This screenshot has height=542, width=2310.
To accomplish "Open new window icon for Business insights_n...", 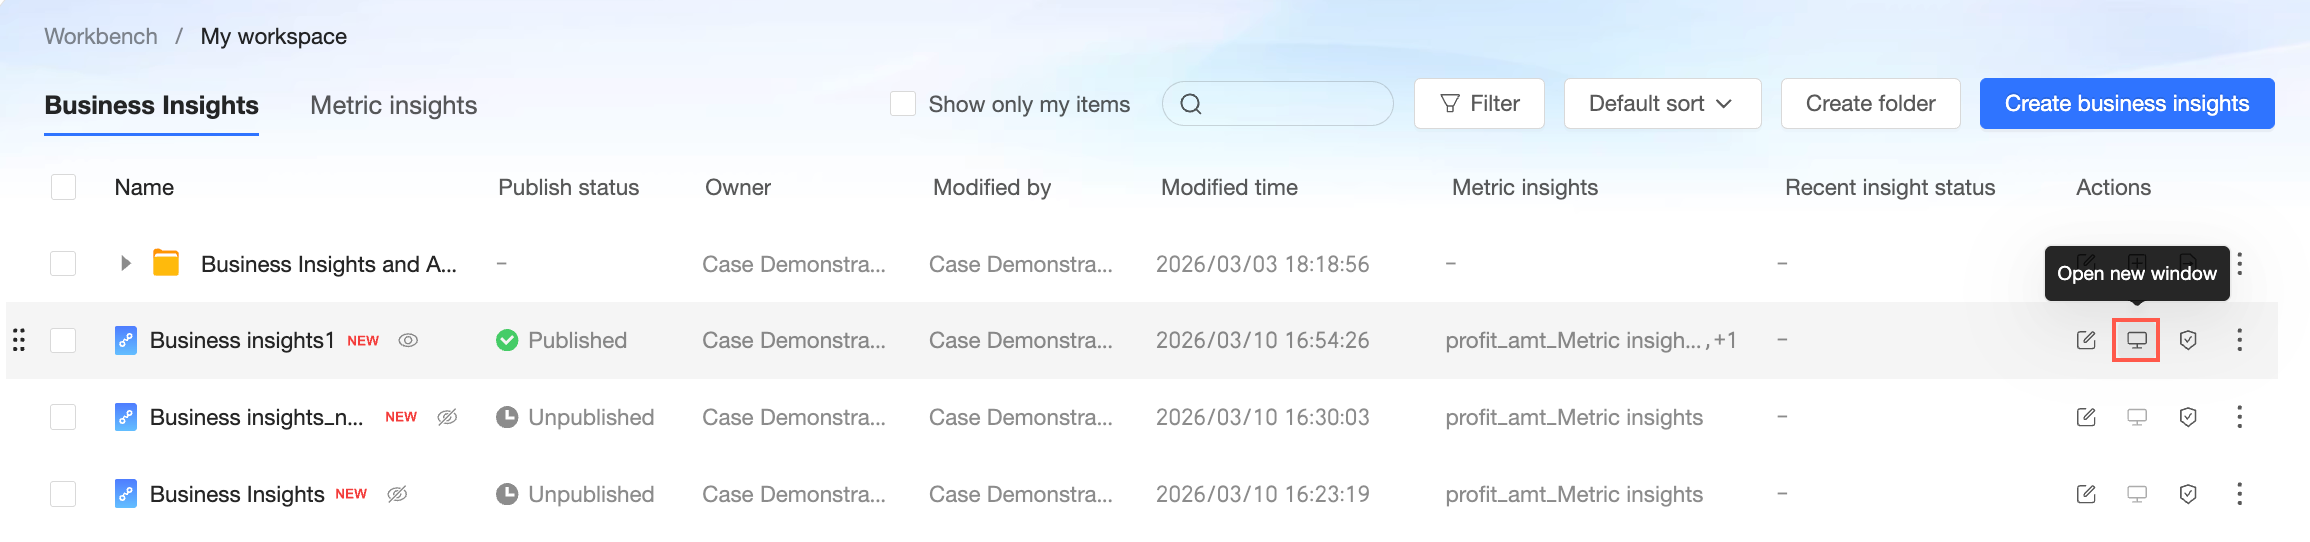I will pos(2136,417).
